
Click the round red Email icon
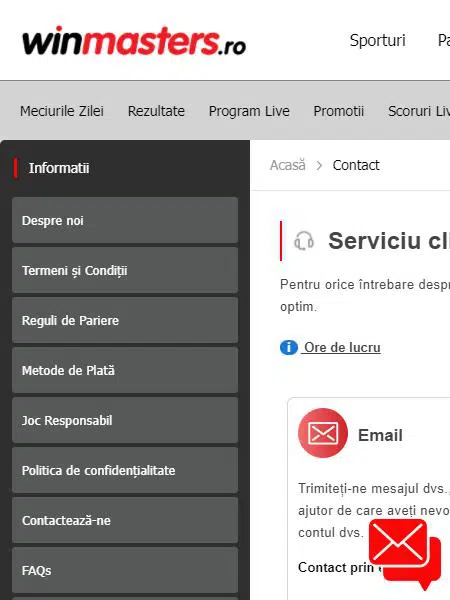tap(323, 433)
